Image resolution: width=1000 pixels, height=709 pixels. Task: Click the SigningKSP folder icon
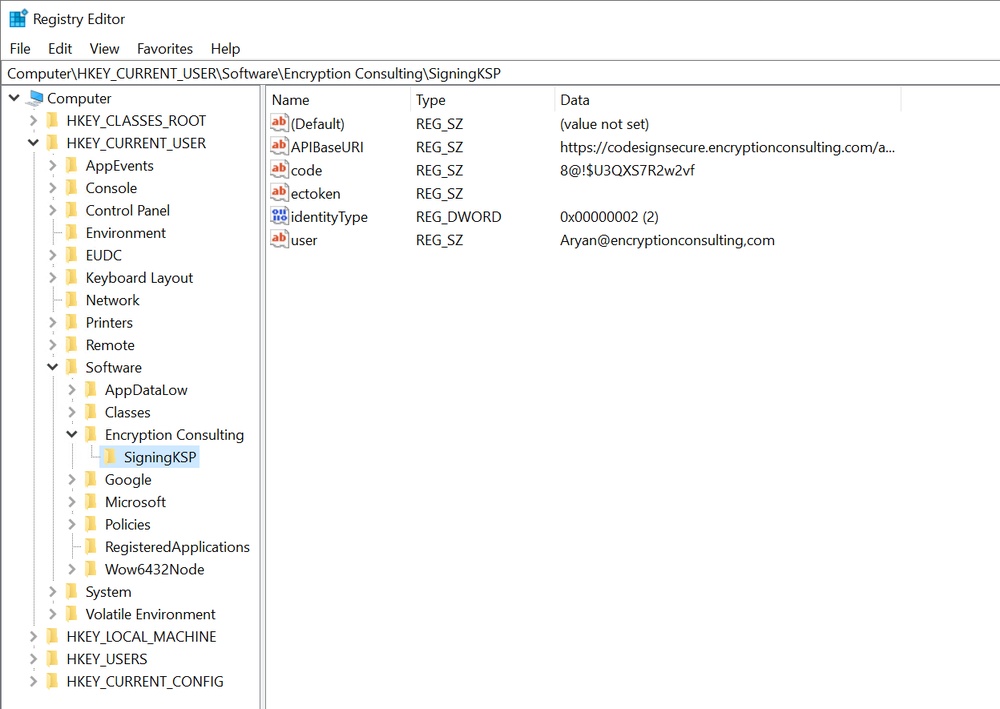110,457
